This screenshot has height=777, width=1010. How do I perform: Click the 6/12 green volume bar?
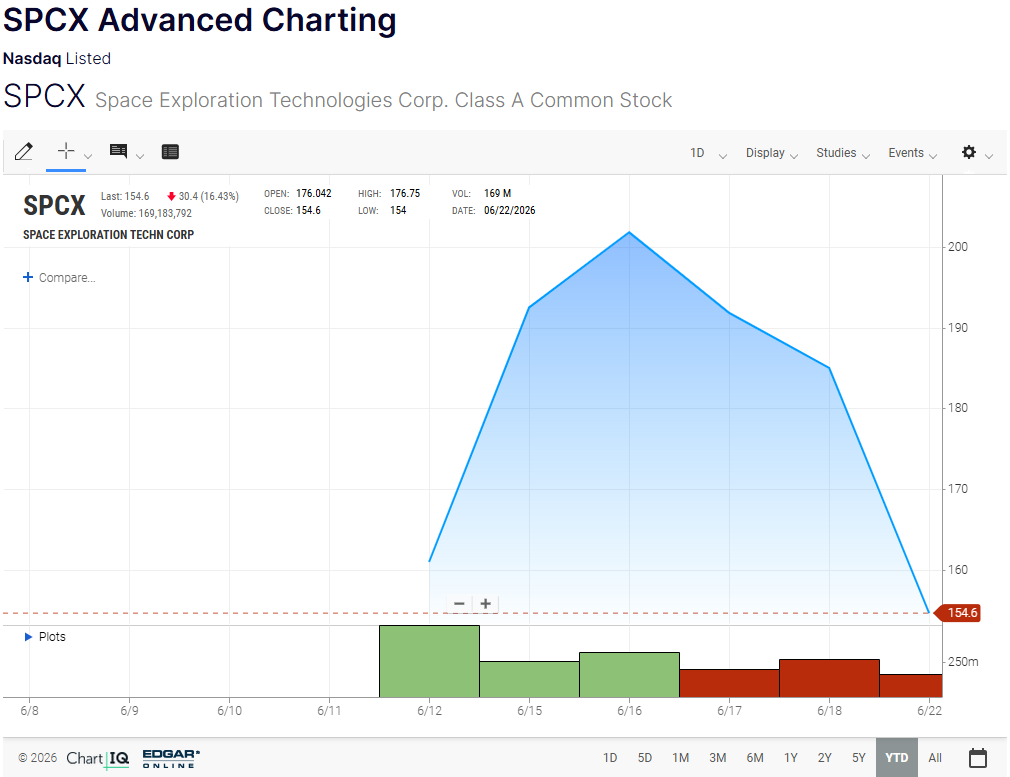[429, 661]
